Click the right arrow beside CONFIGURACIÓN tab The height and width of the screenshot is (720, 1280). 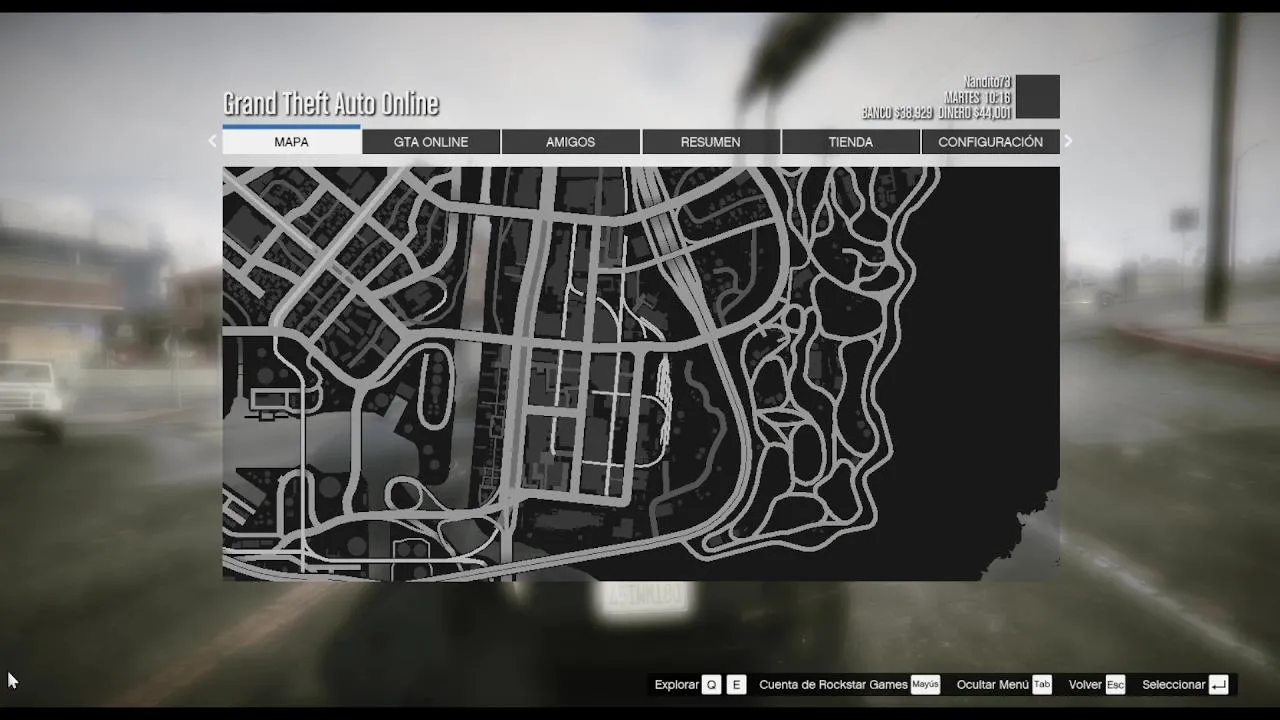pyautogui.click(x=1068, y=141)
